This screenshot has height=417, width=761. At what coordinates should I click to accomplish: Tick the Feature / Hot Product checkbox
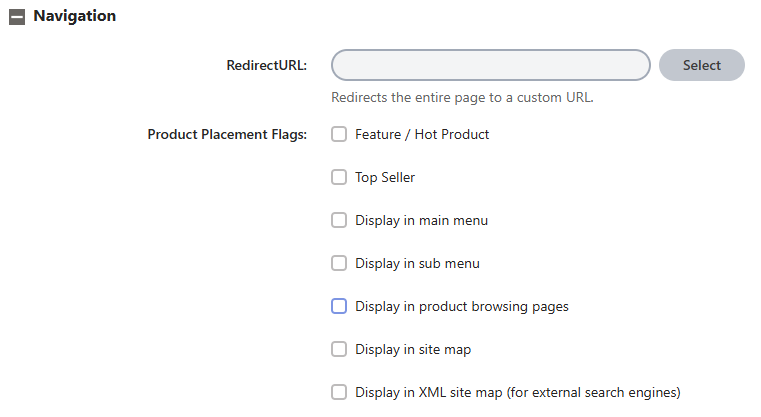point(339,134)
